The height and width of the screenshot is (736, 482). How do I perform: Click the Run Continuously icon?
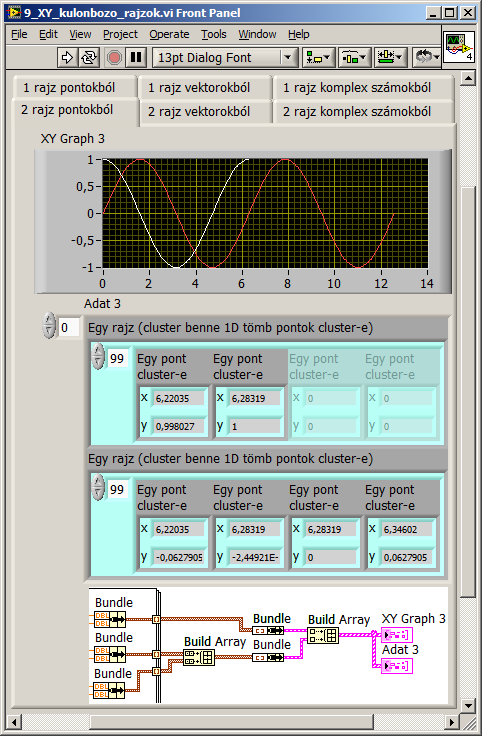pos(88,57)
